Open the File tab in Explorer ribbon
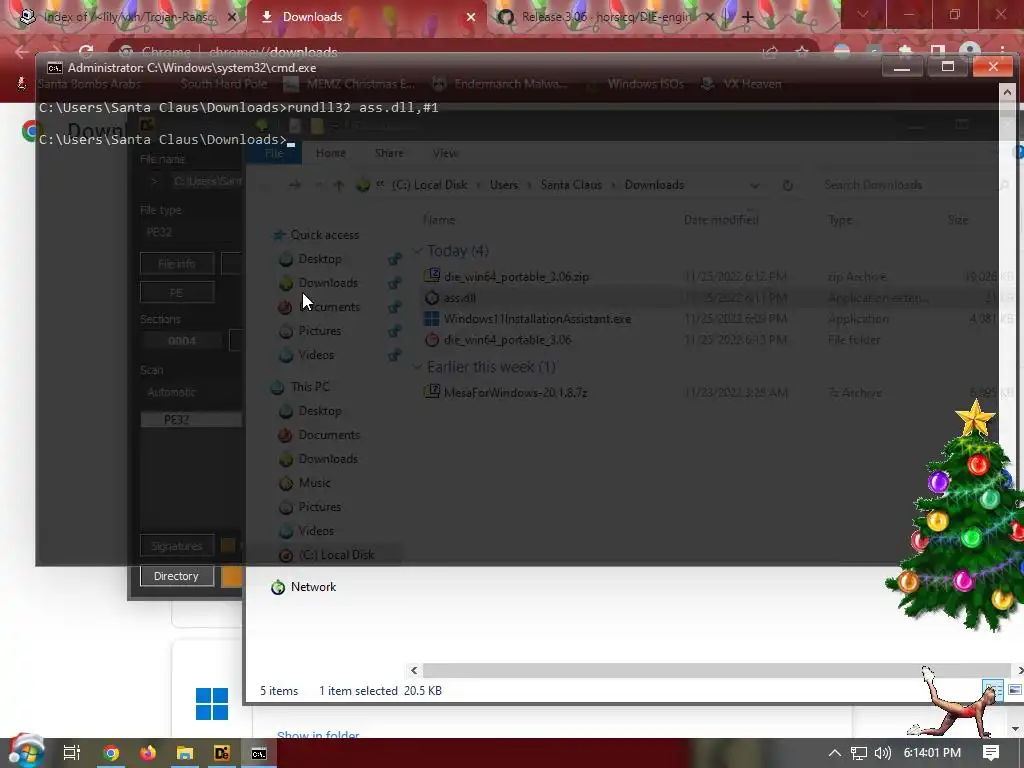Screen dimensions: 1024x768 [x=274, y=153]
